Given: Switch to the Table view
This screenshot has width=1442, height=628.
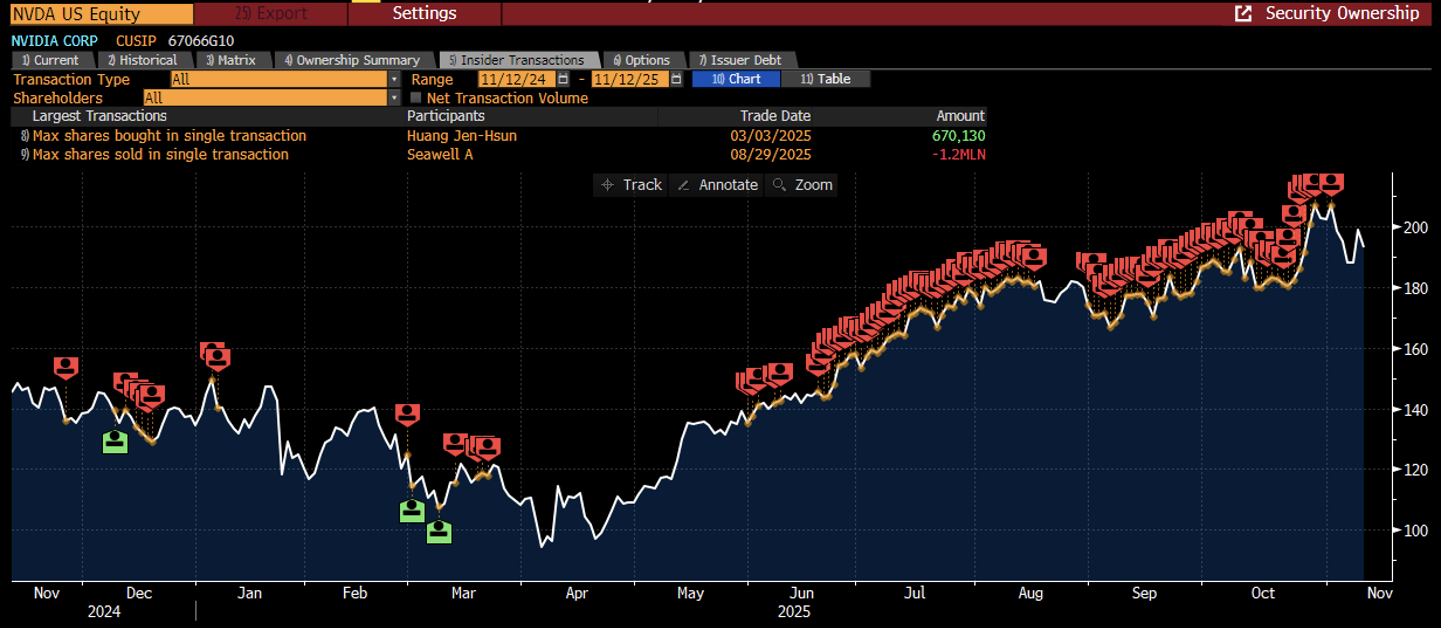Looking at the screenshot, I should [825, 79].
